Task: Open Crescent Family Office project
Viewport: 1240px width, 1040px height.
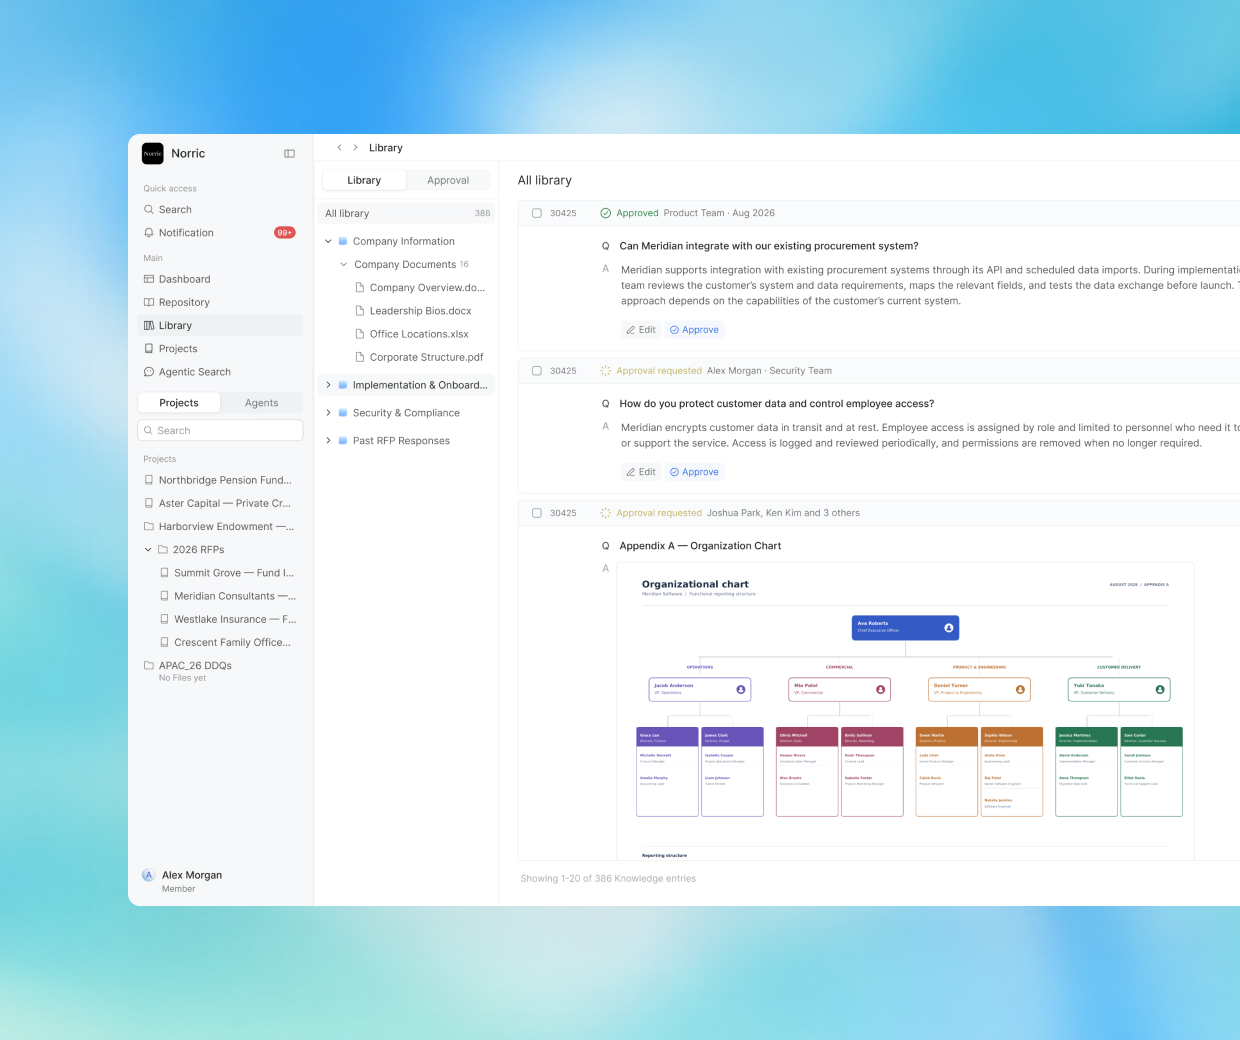Action: [228, 643]
